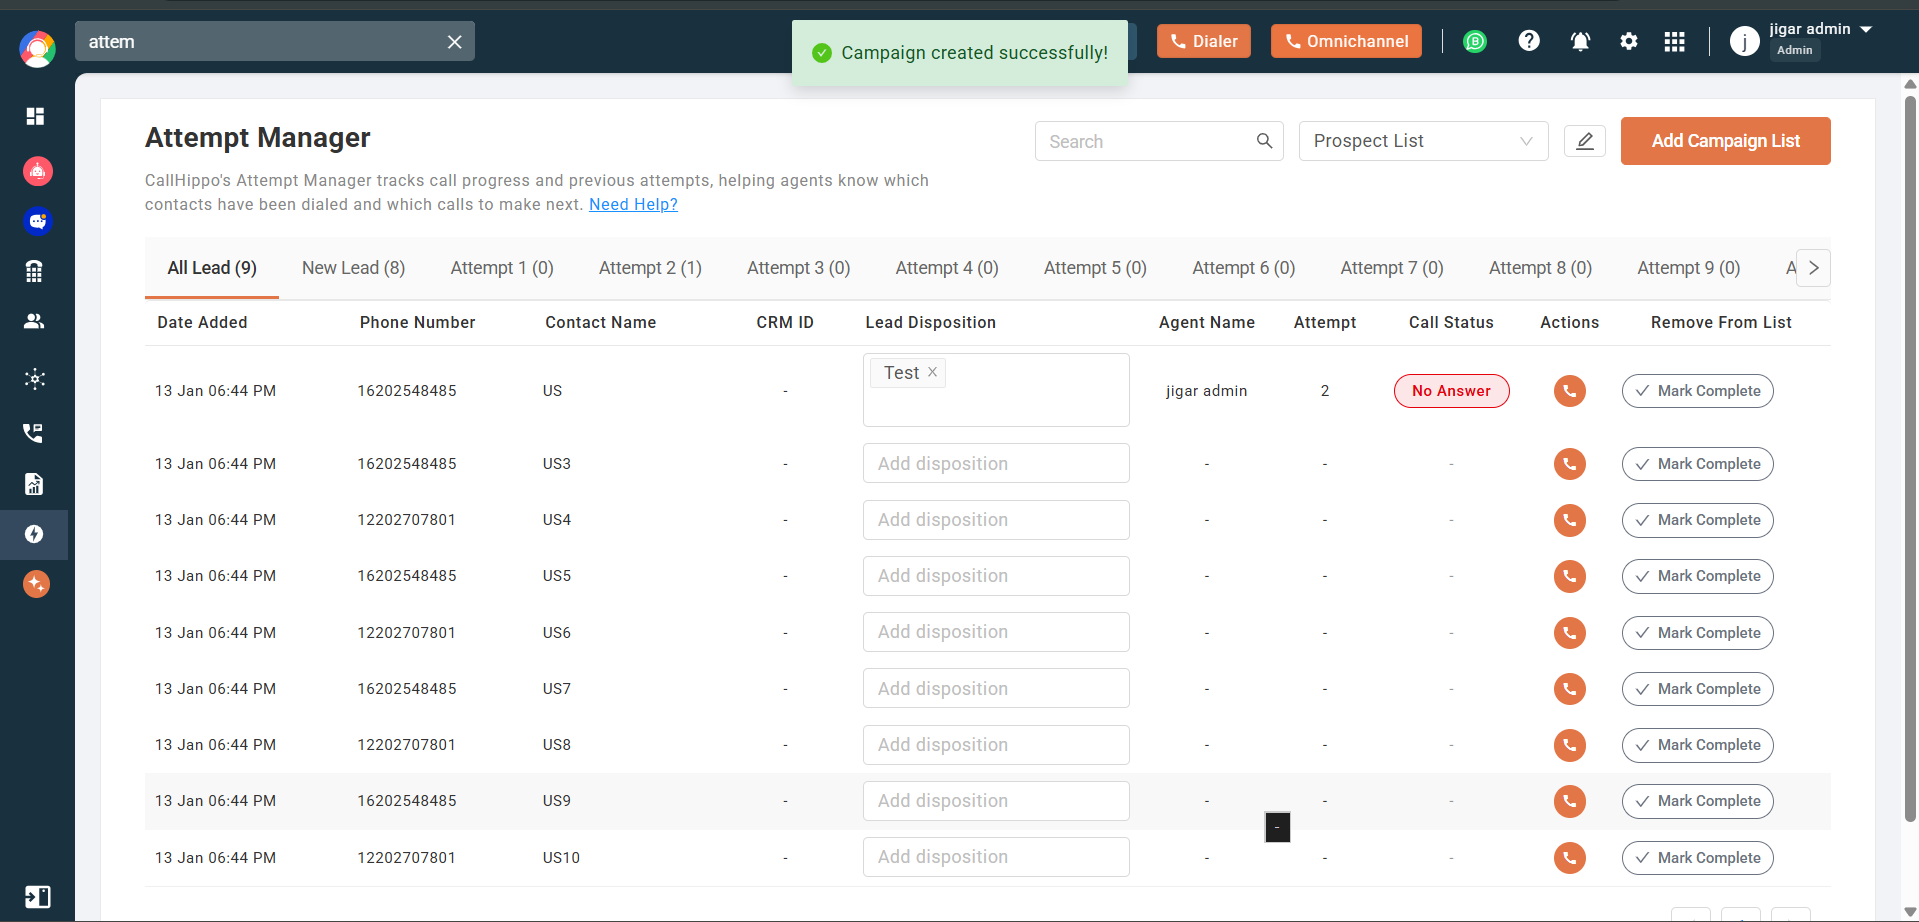
Task: Call the US9 contact via phone icon
Action: [x=1569, y=801]
